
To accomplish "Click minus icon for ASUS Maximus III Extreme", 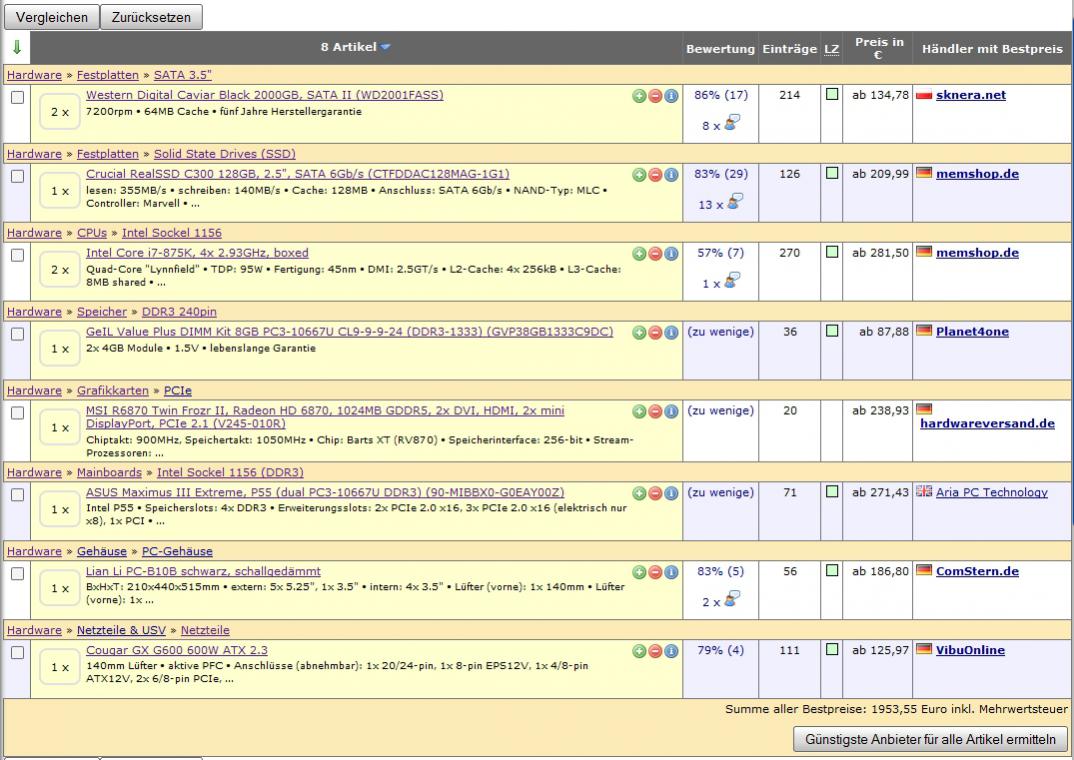I will point(655,493).
